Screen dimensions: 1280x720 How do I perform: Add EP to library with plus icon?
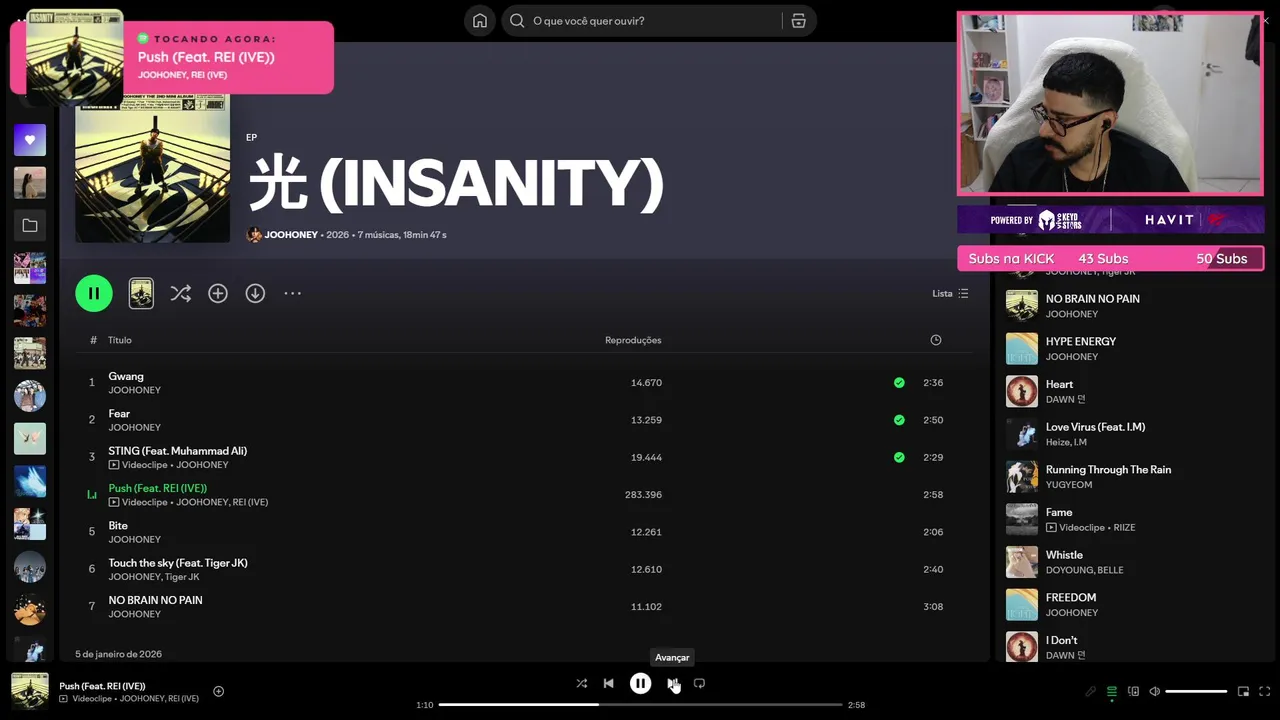pos(218,293)
